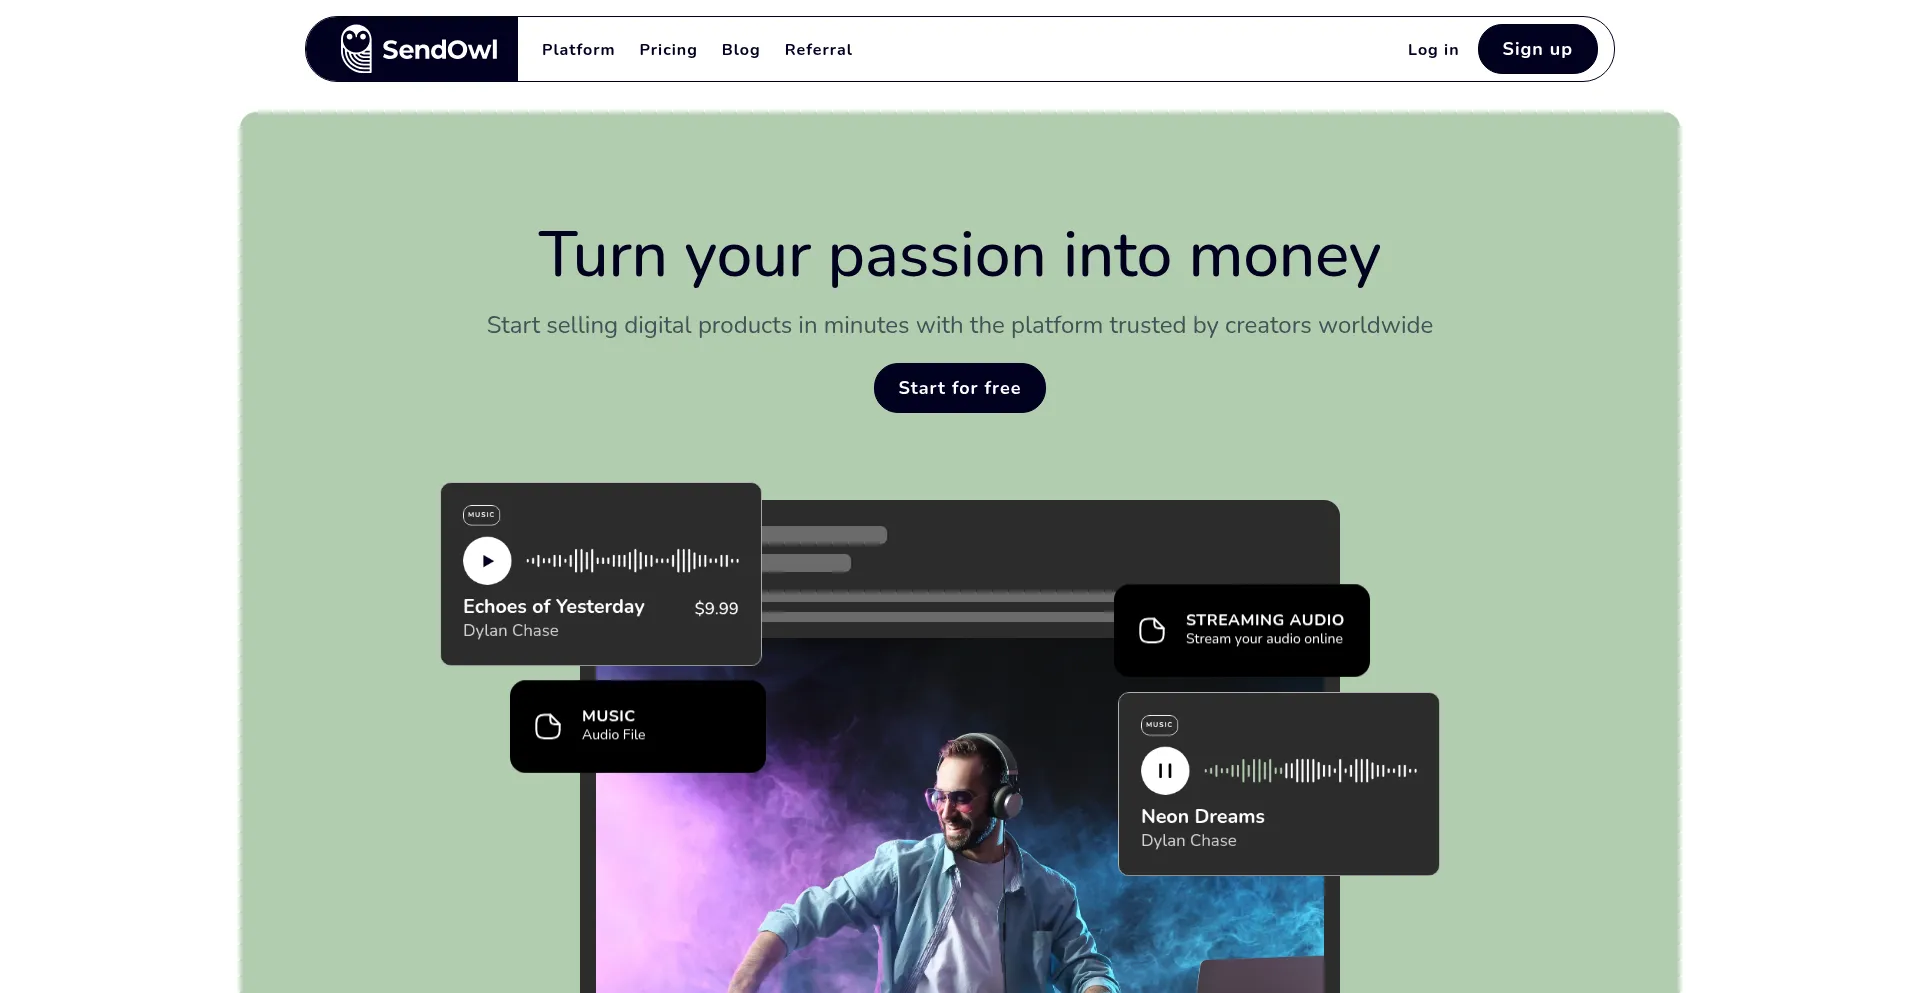Open the Platform menu
The height and width of the screenshot is (993, 1920).
578,50
